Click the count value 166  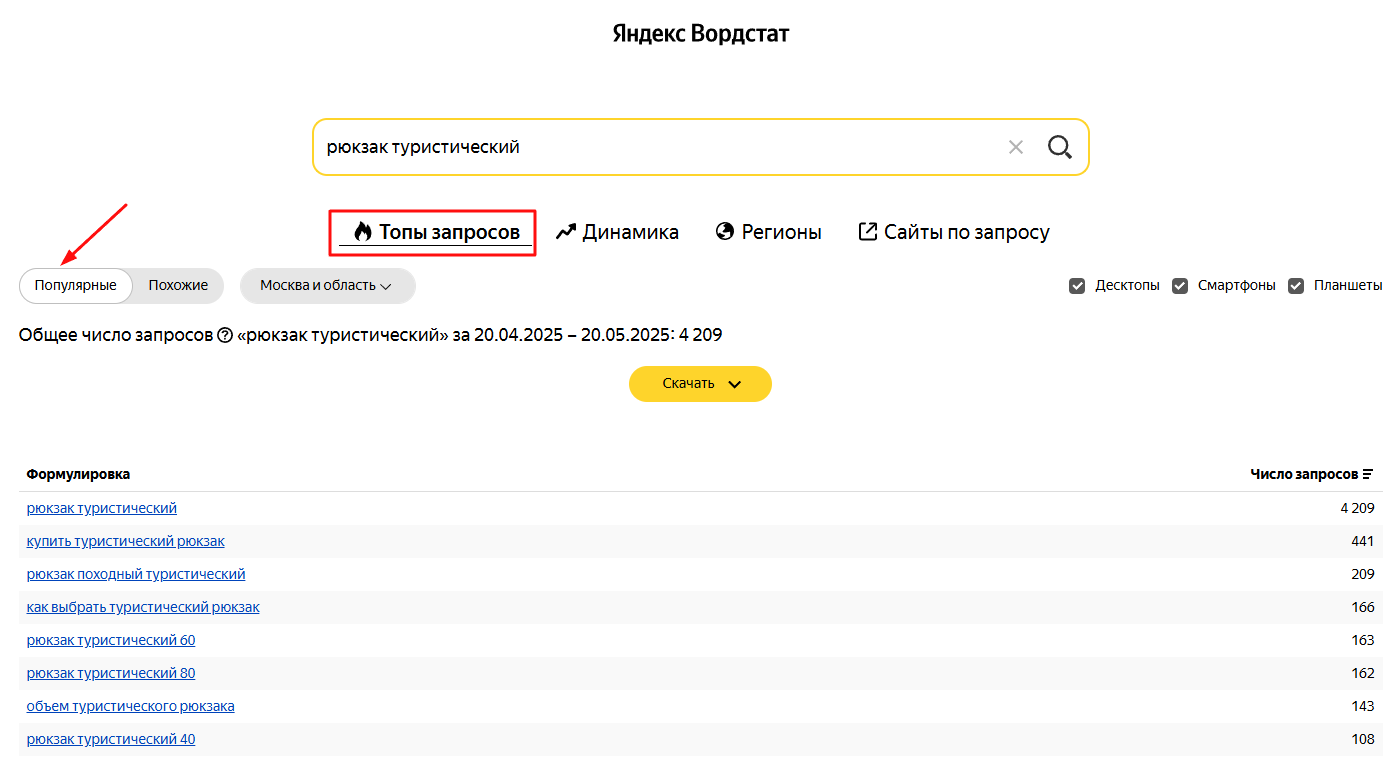tap(1363, 607)
